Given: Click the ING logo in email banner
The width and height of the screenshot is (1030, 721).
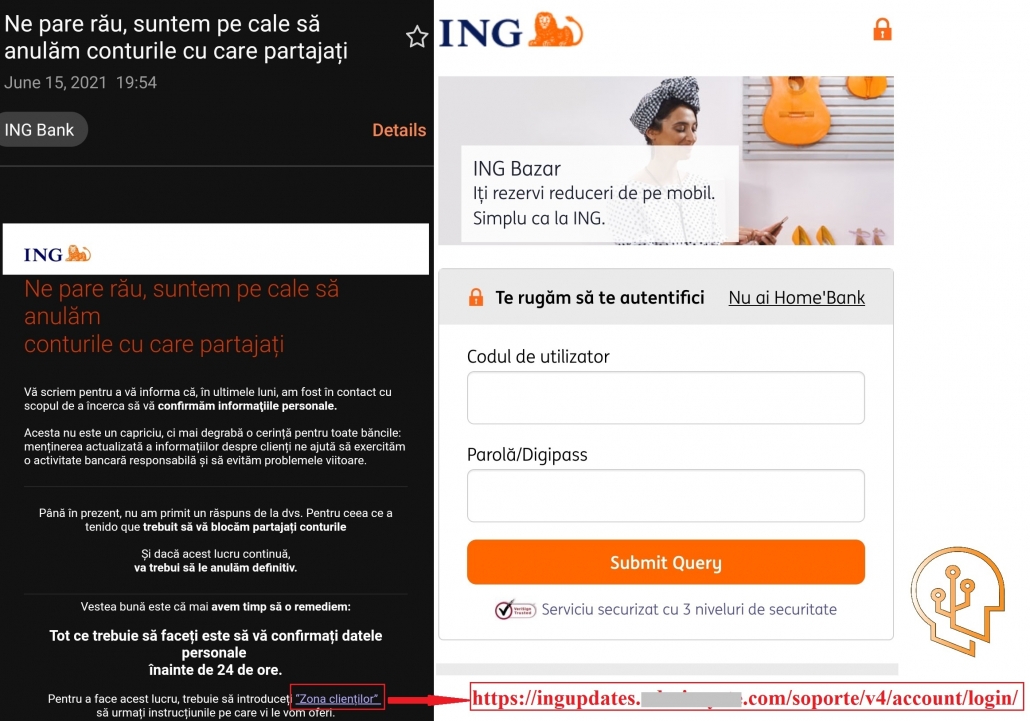Looking at the screenshot, I should [57, 253].
